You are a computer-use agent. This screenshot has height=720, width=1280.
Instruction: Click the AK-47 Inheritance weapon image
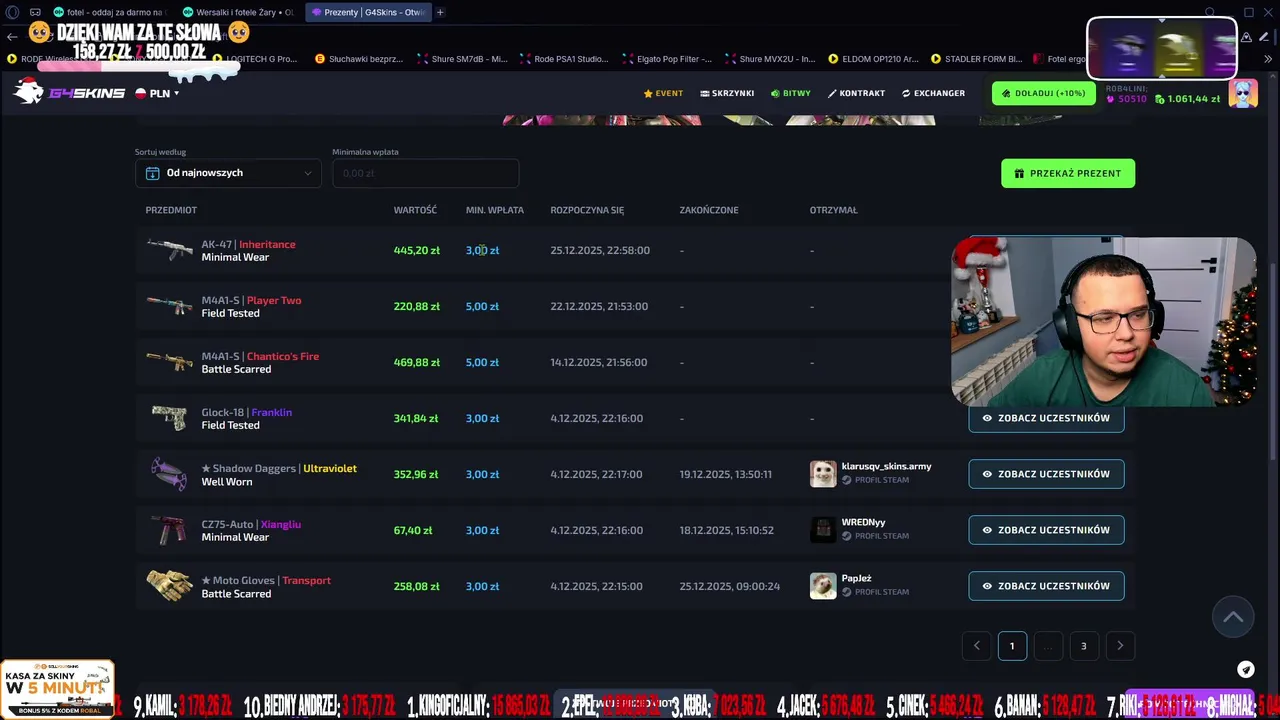(169, 250)
